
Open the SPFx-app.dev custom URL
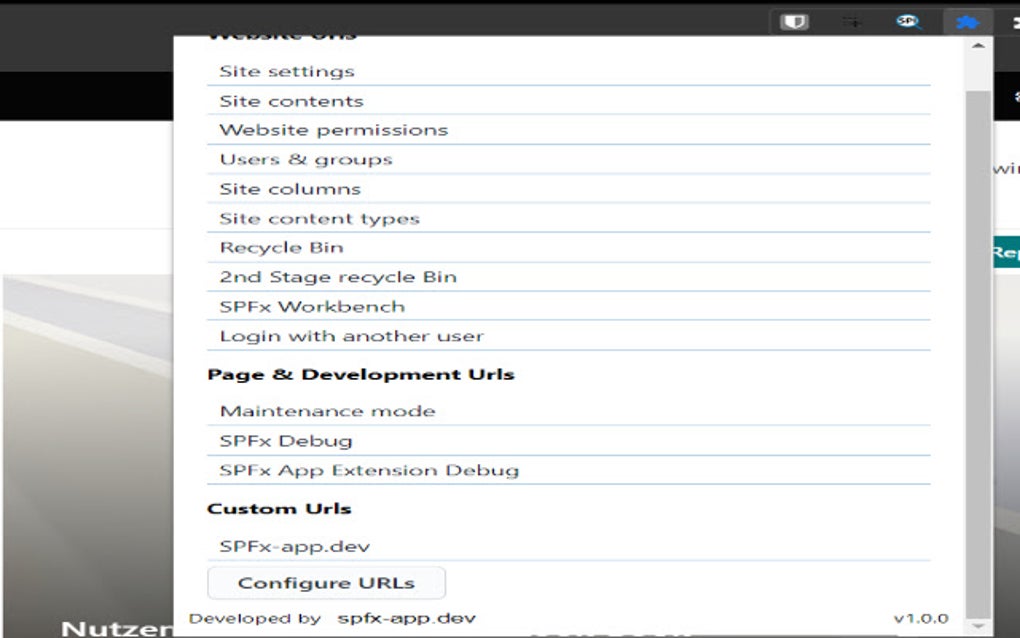295,545
